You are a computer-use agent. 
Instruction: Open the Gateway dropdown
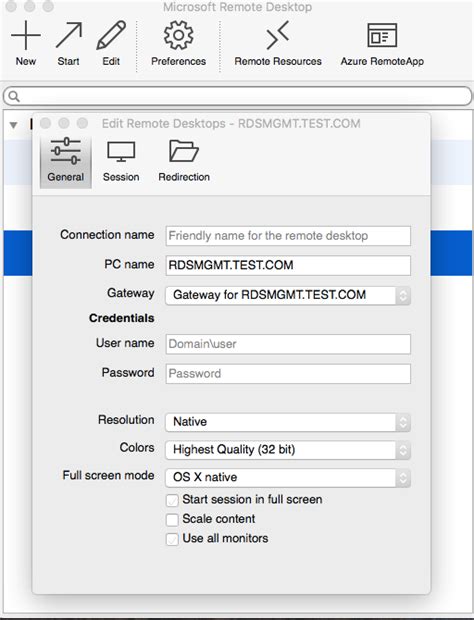[288, 295]
